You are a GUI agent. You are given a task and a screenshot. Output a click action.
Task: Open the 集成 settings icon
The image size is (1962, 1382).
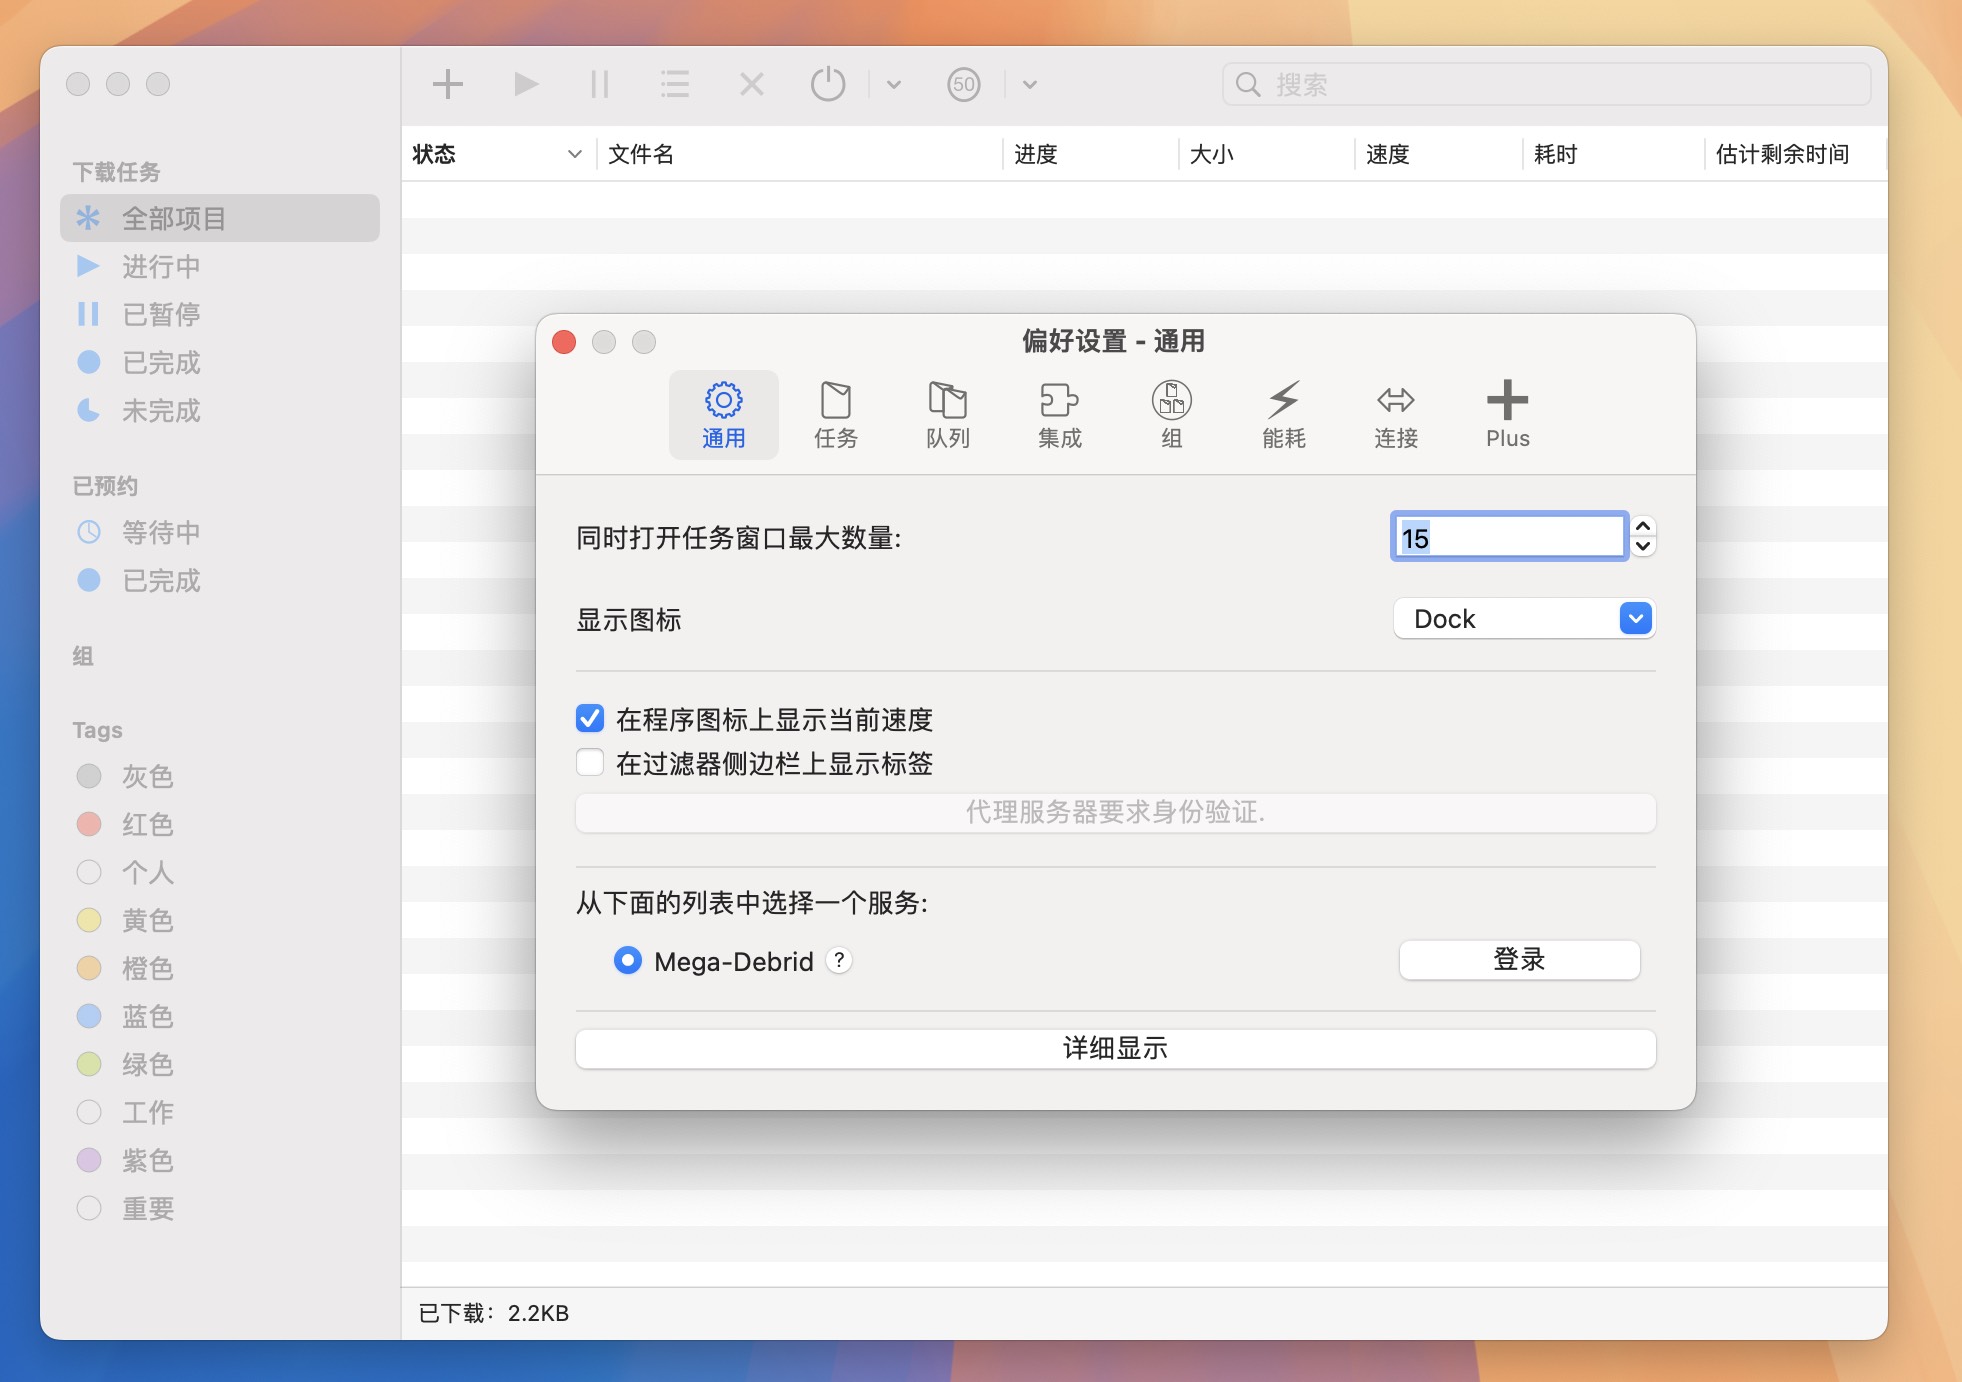pyautogui.click(x=1060, y=414)
